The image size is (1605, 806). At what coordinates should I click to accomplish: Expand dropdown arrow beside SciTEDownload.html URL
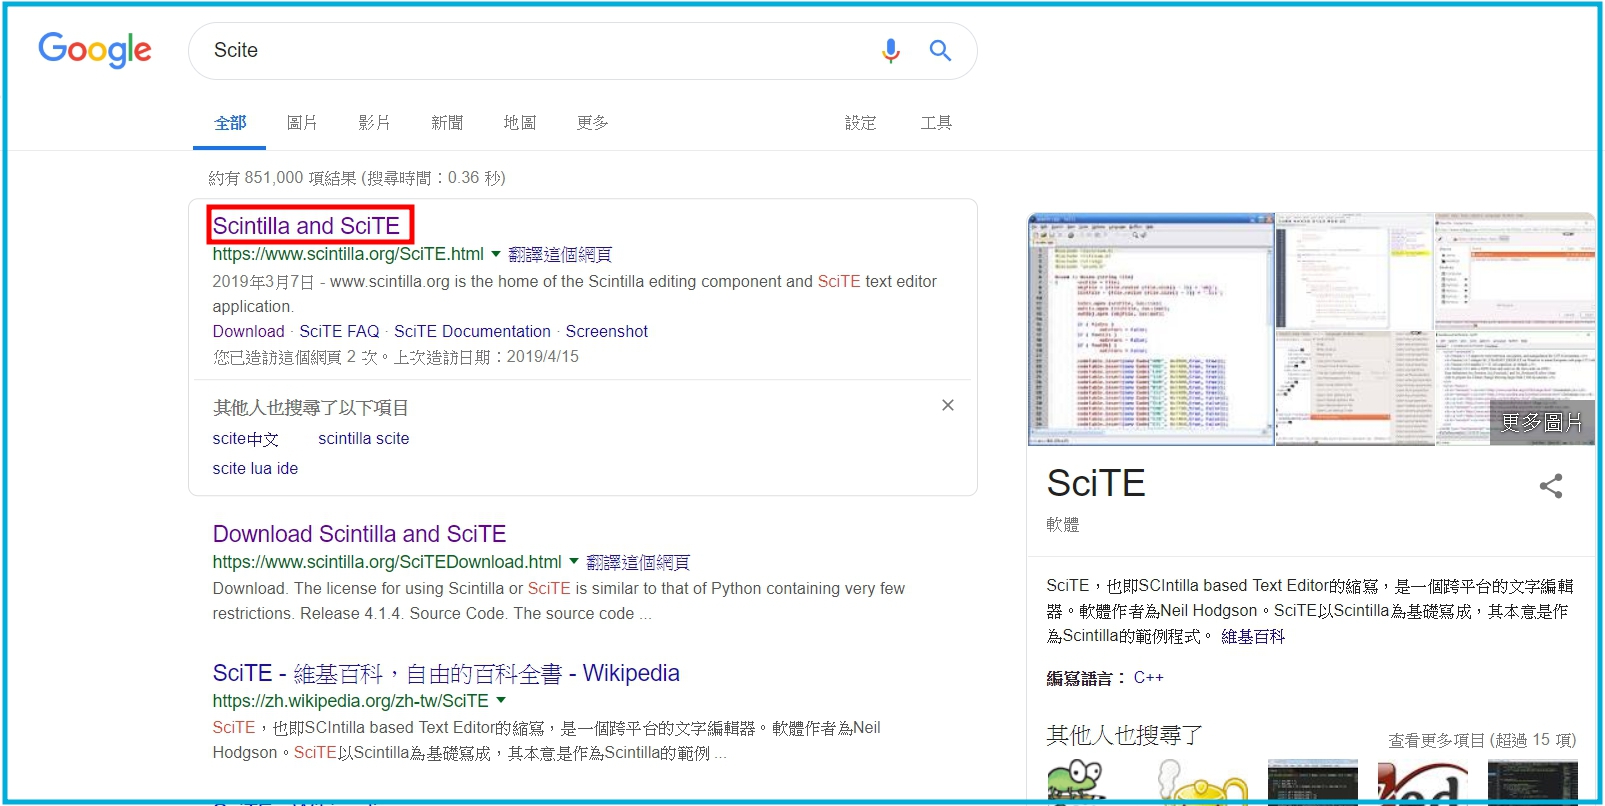click(574, 562)
